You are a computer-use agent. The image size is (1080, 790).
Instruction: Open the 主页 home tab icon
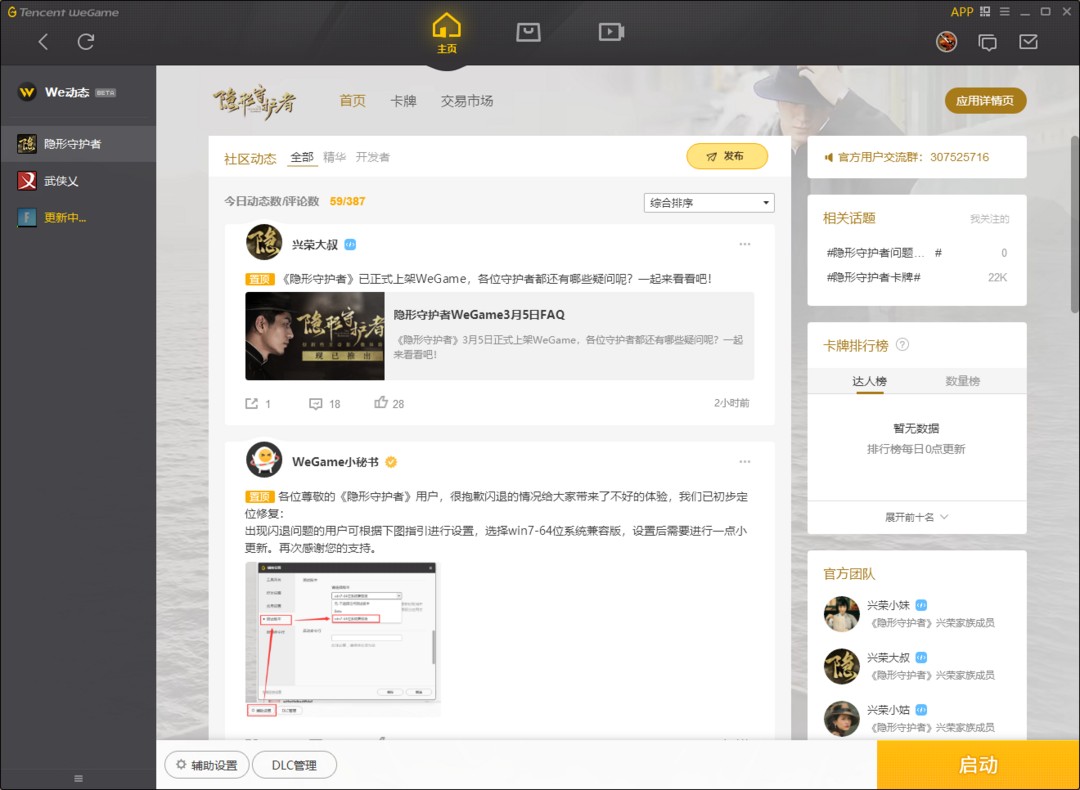[x=446, y=33]
